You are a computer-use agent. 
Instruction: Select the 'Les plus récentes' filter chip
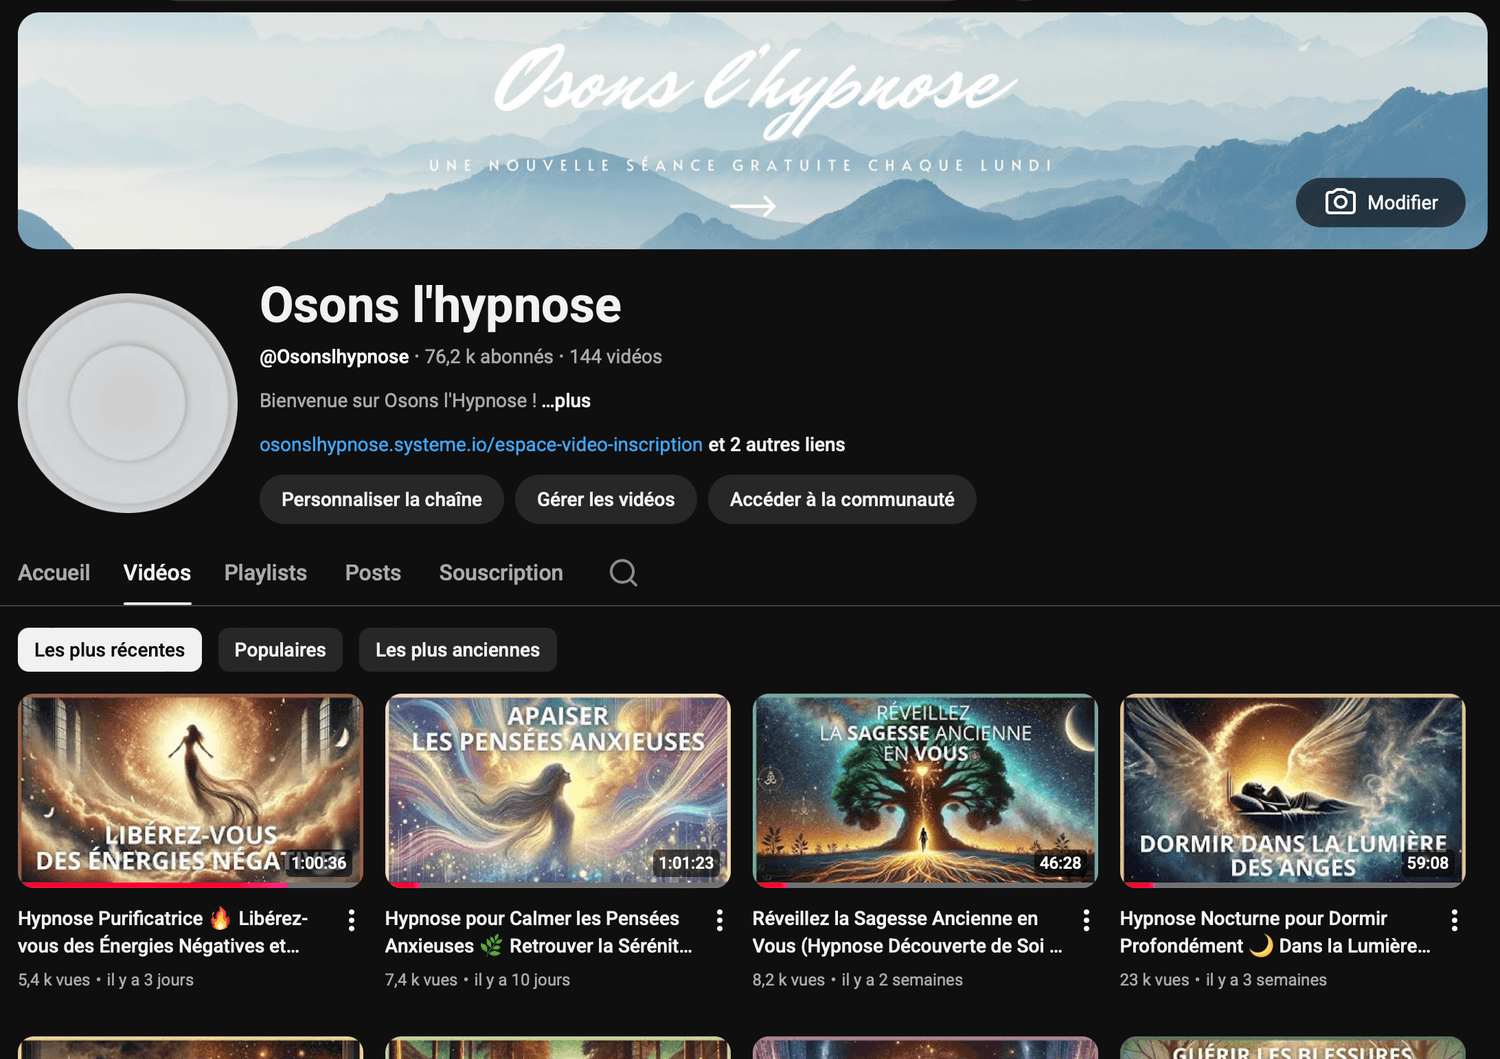click(110, 650)
